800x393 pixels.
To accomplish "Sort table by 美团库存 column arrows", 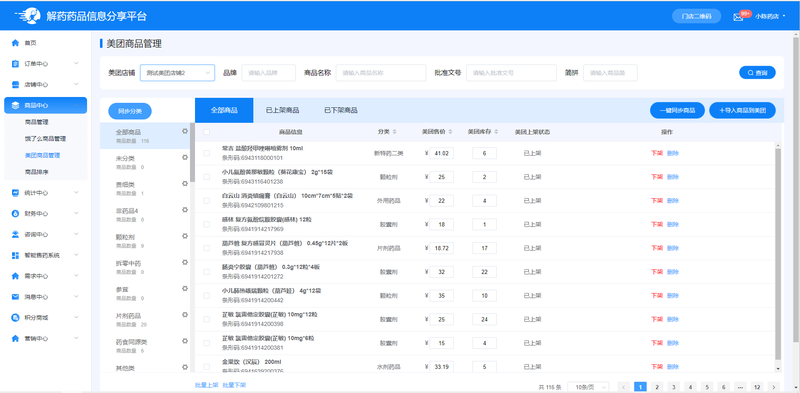I will [496, 132].
